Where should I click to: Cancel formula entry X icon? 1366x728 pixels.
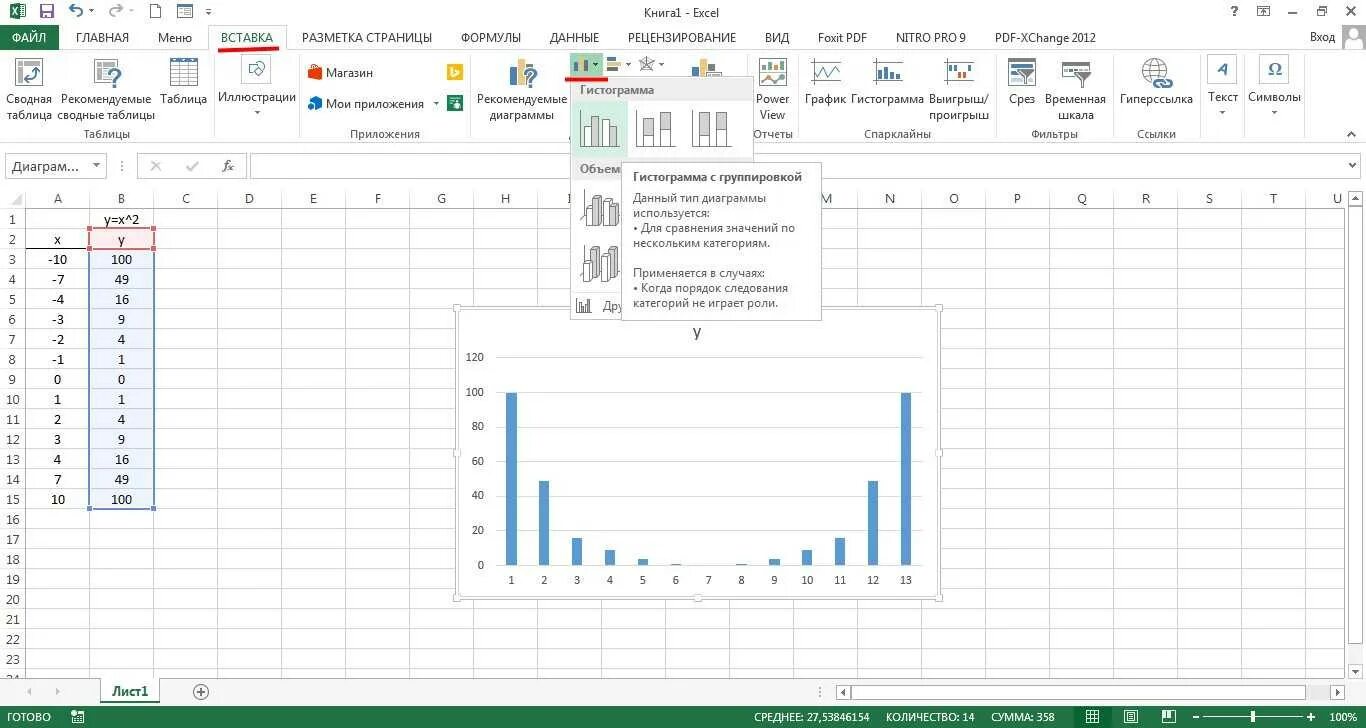pos(158,166)
